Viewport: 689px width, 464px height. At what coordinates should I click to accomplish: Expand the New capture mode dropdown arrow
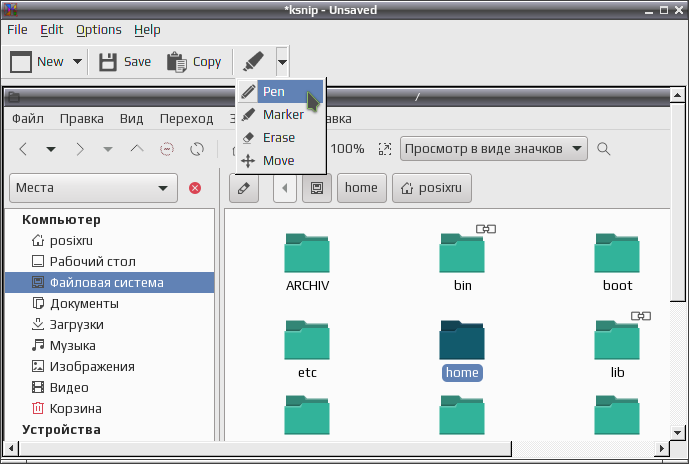click(x=77, y=62)
